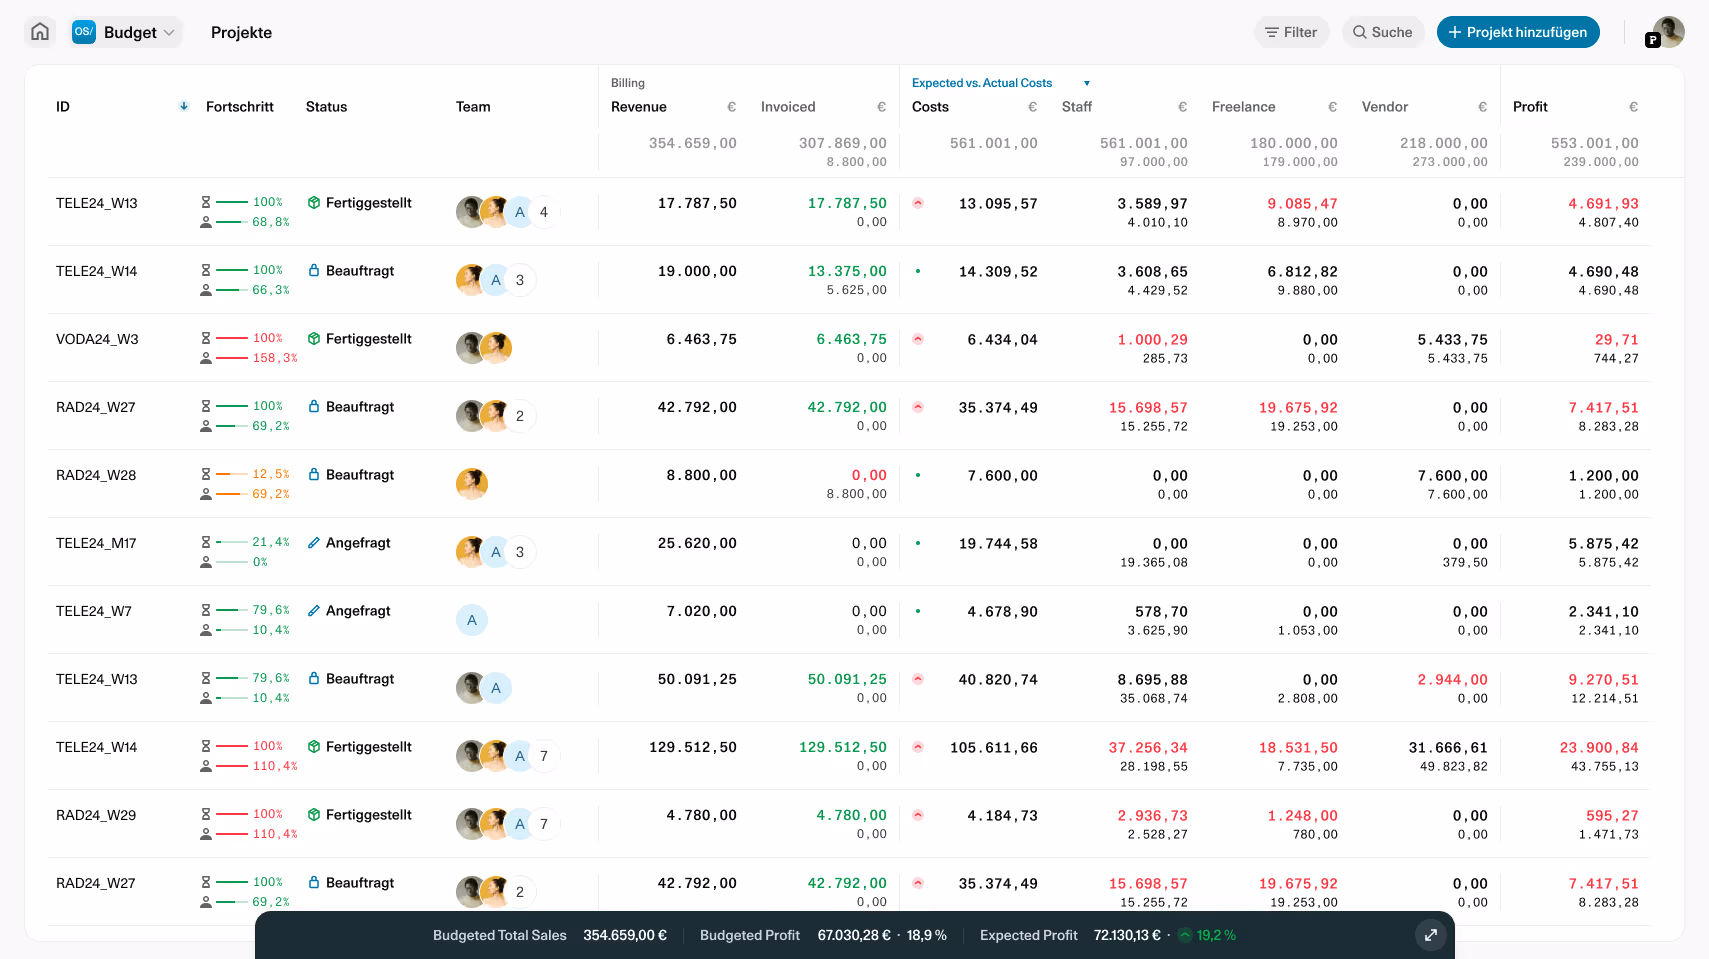The height and width of the screenshot is (959, 1709).
Task: Select the Costs column header
Action: (930, 107)
